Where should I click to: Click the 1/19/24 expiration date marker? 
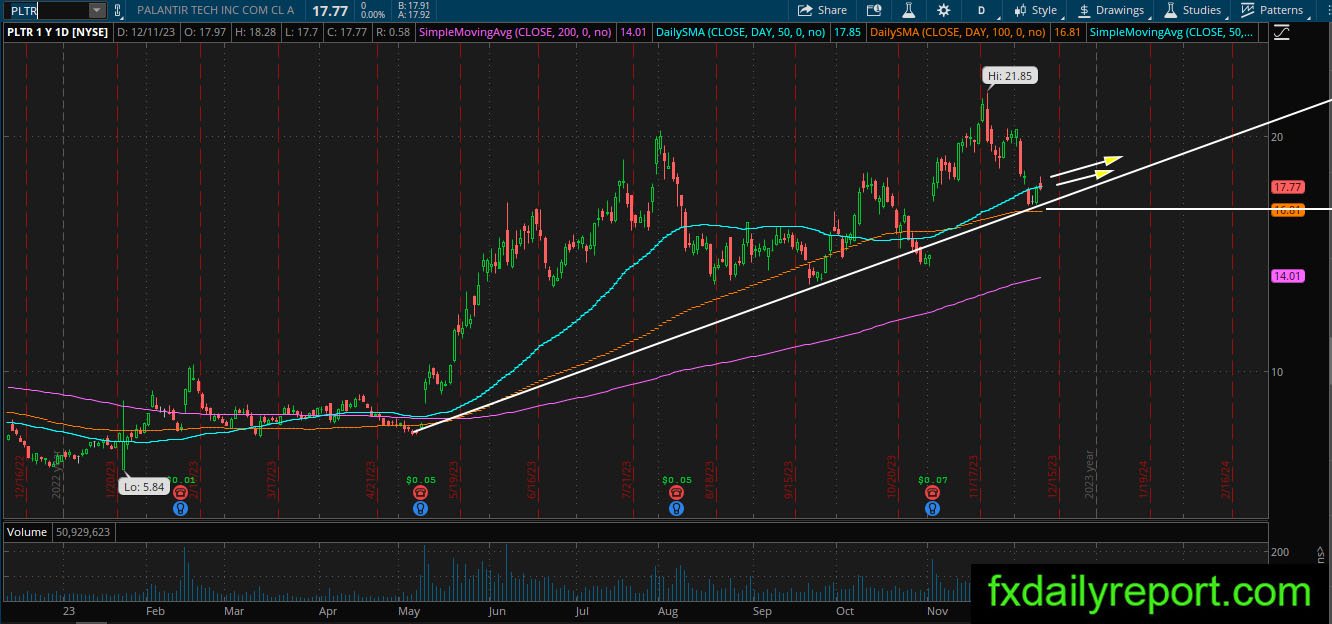1143,478
